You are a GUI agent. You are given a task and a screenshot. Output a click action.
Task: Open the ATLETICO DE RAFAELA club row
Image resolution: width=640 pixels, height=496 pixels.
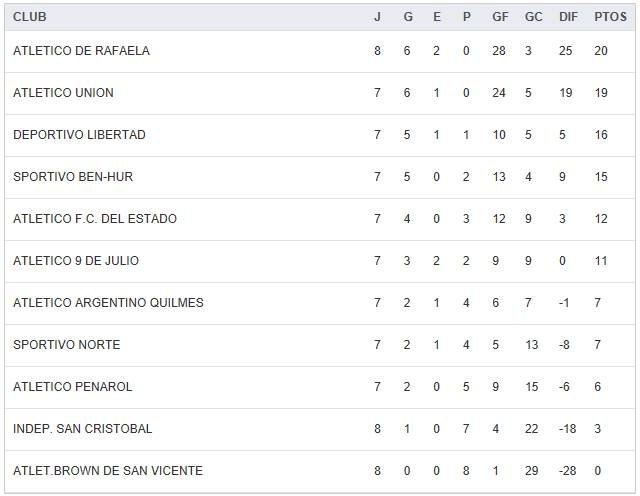click(81, 51)
